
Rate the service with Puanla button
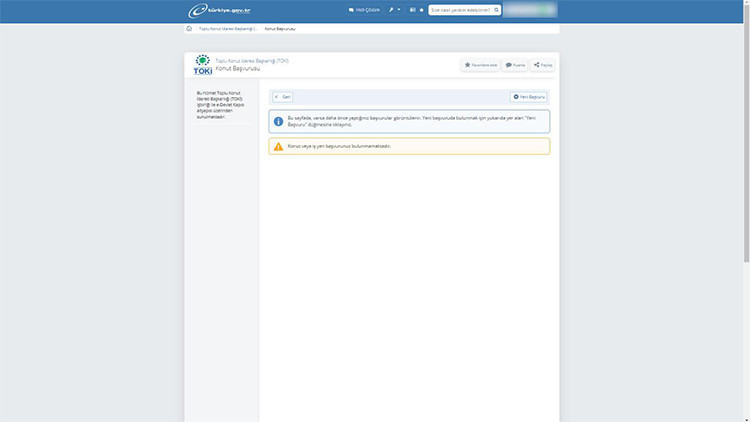pyautogui.click(x=515, y=65)
